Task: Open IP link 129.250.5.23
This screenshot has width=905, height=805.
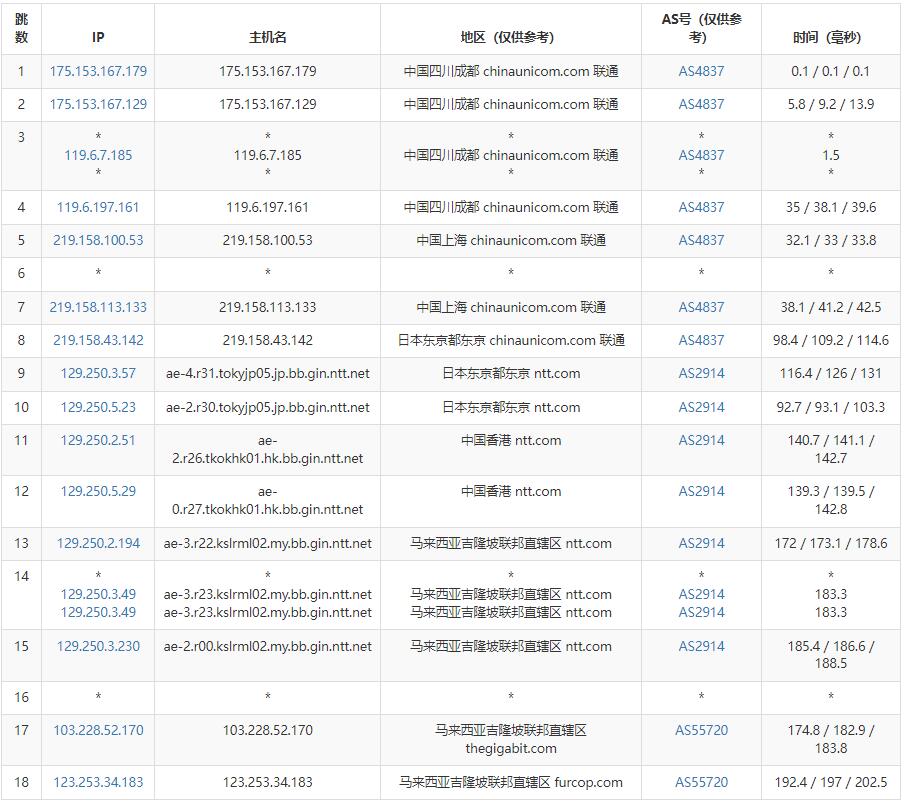Action: [x=98, y=407]
